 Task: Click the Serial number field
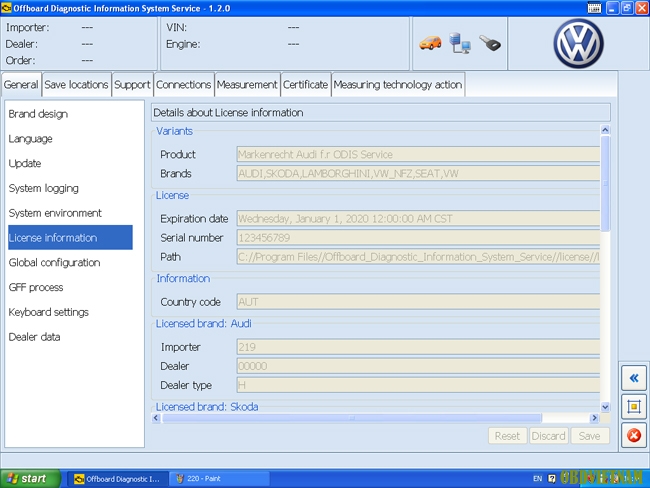(x=418, y=238)
